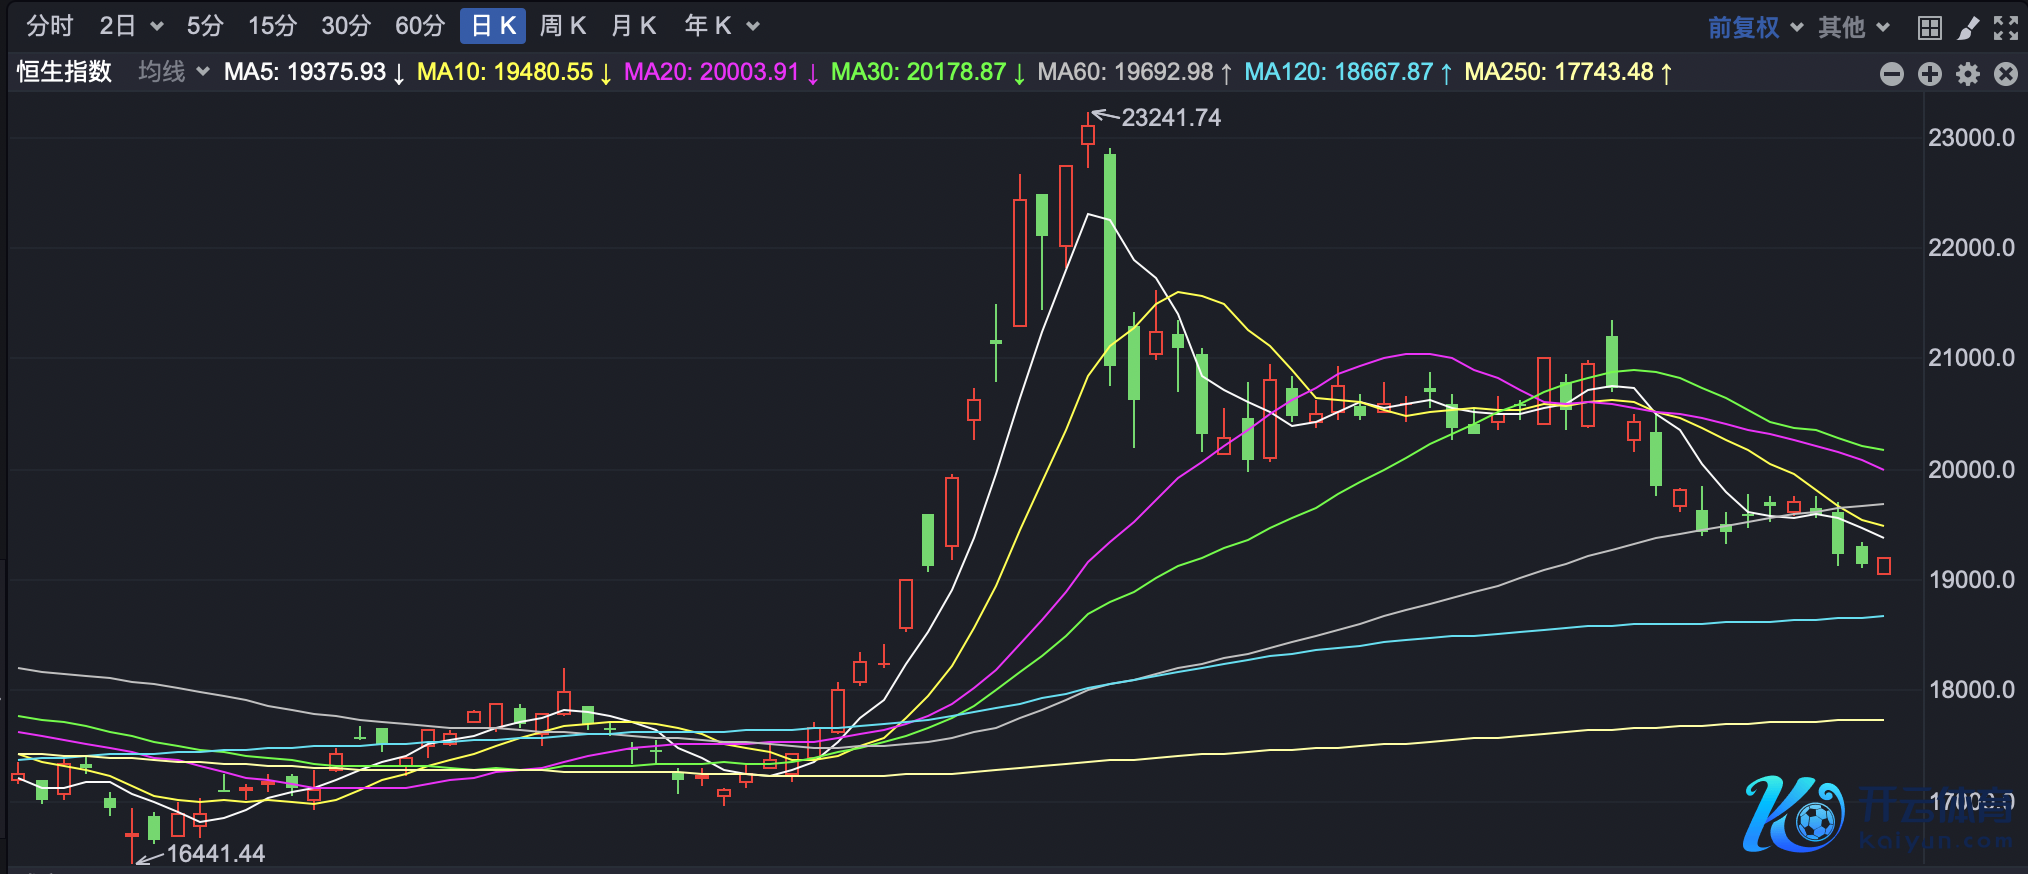
Task: Click the MA5 value label
Action: click(x=305, y=72)
